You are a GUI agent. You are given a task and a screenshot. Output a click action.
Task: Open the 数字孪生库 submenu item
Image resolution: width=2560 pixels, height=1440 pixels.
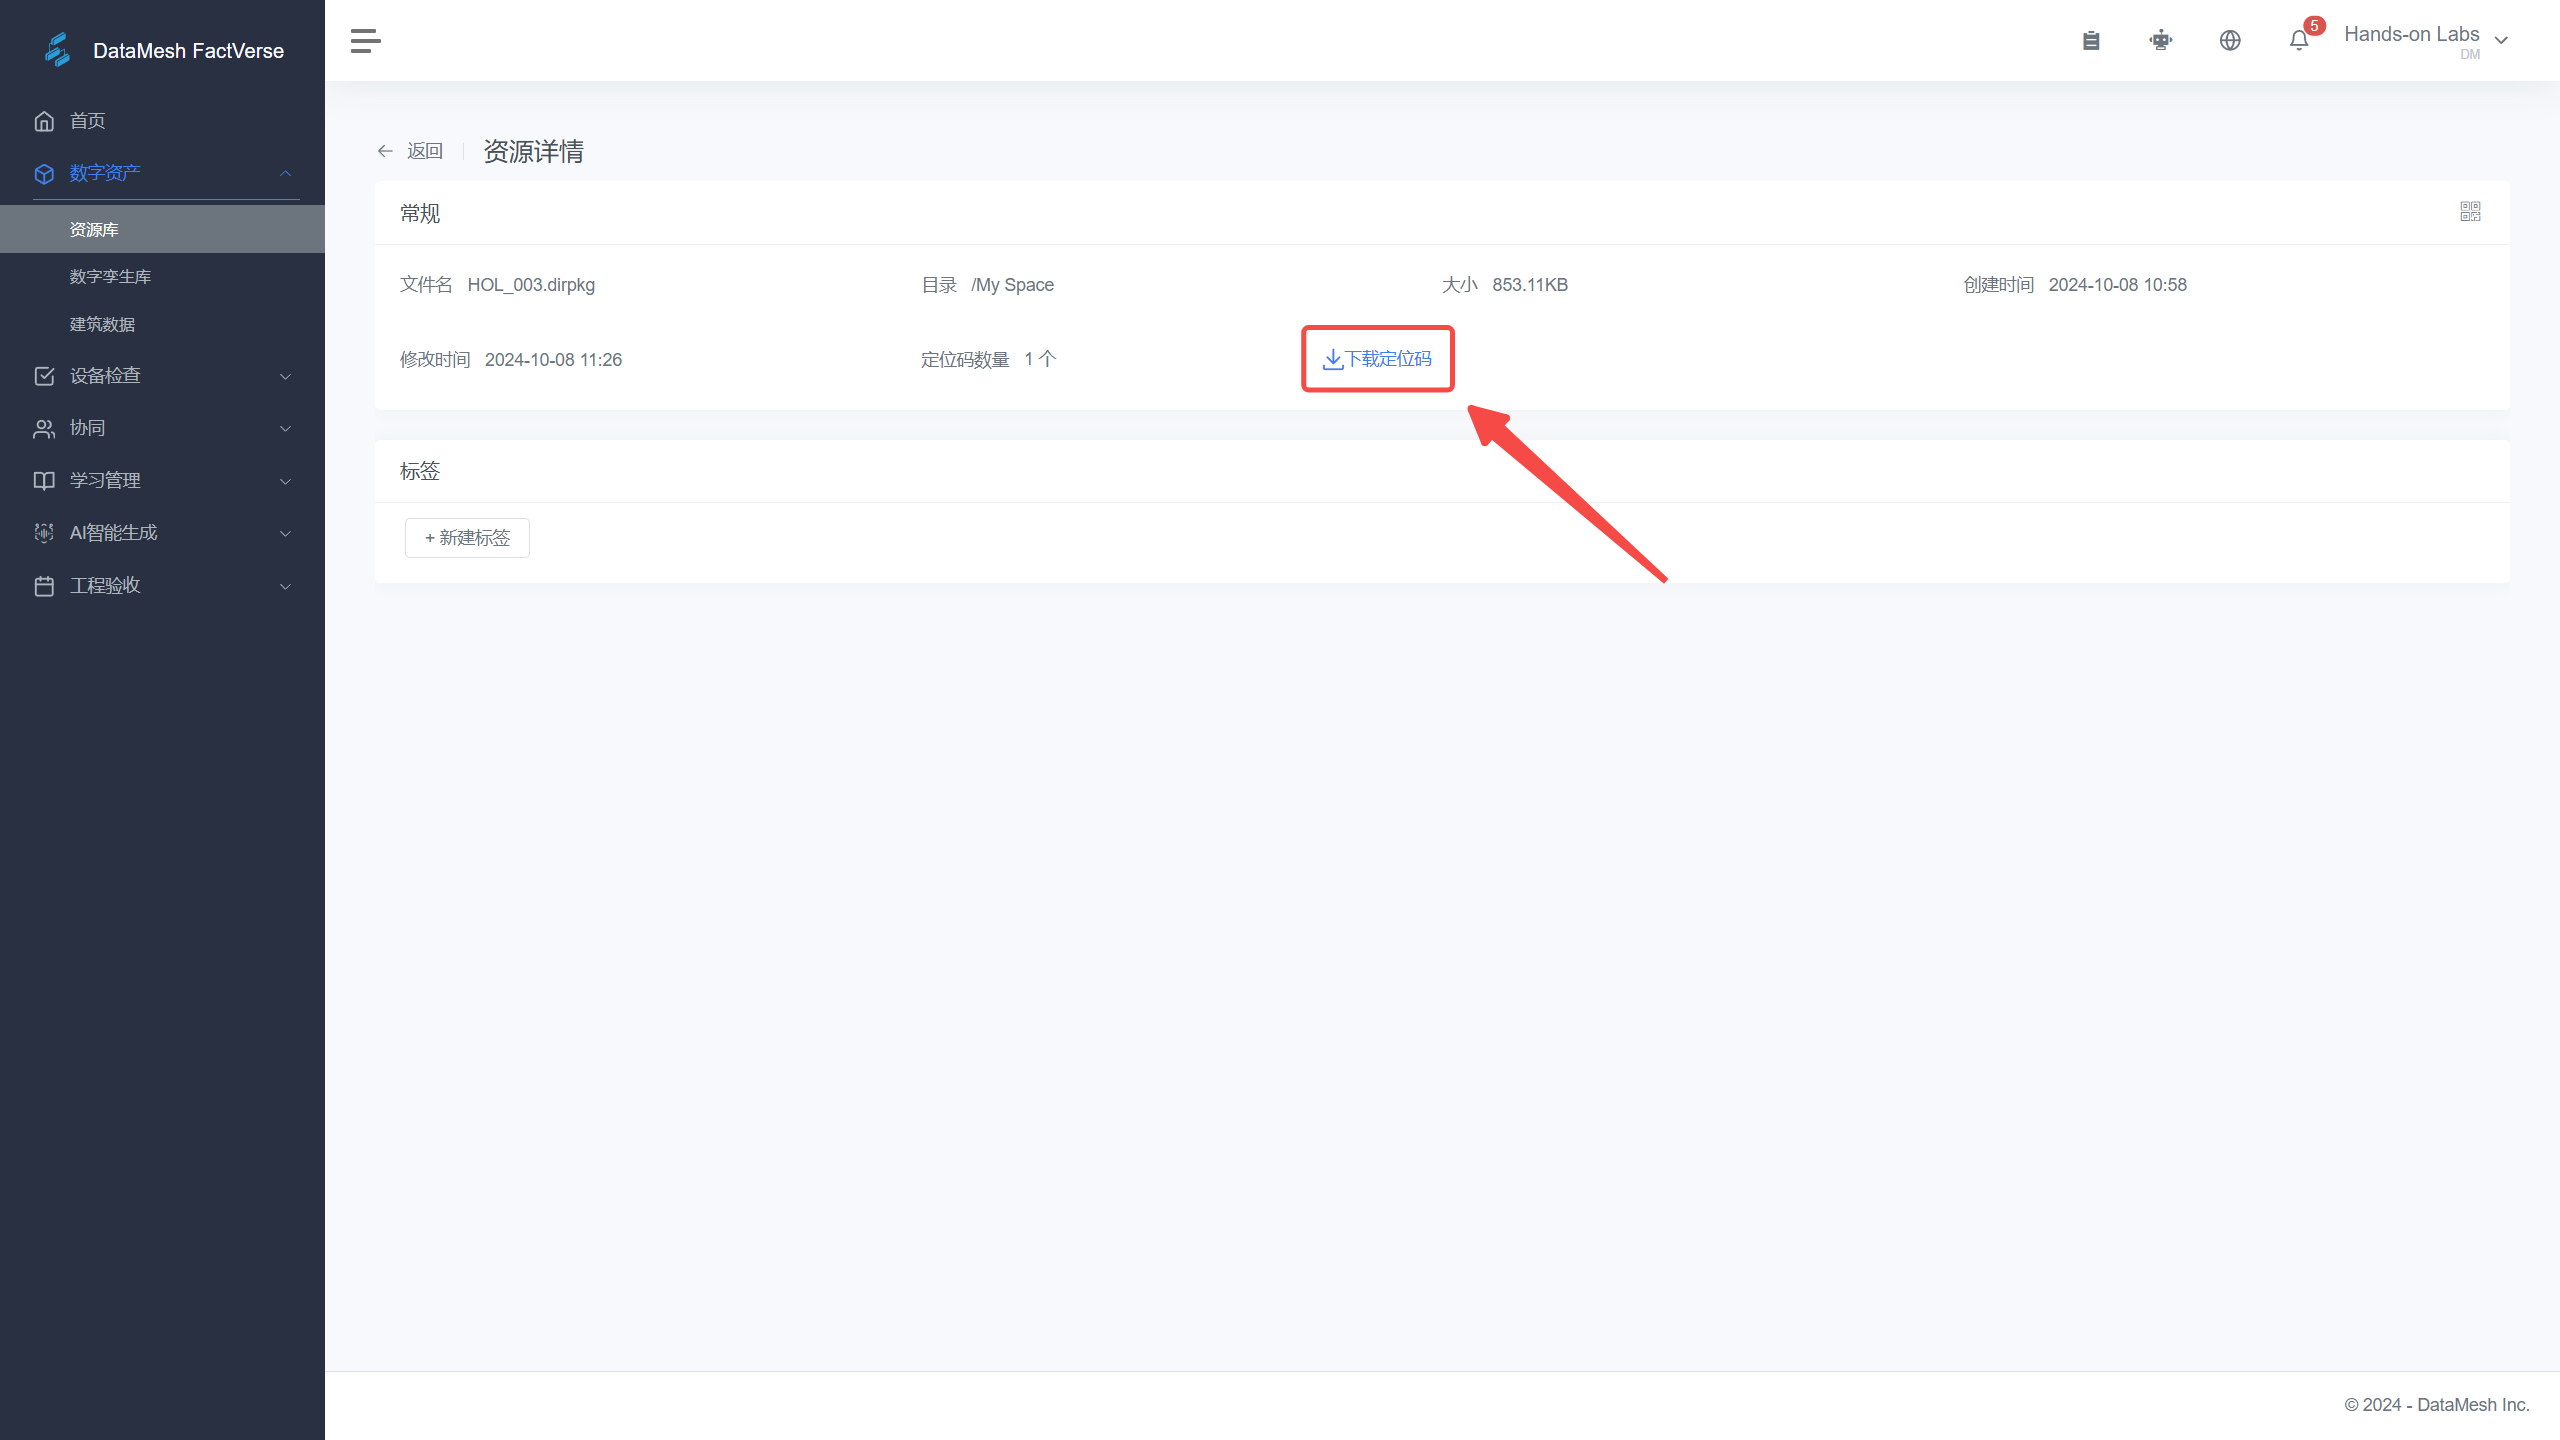tap(110, 277)
